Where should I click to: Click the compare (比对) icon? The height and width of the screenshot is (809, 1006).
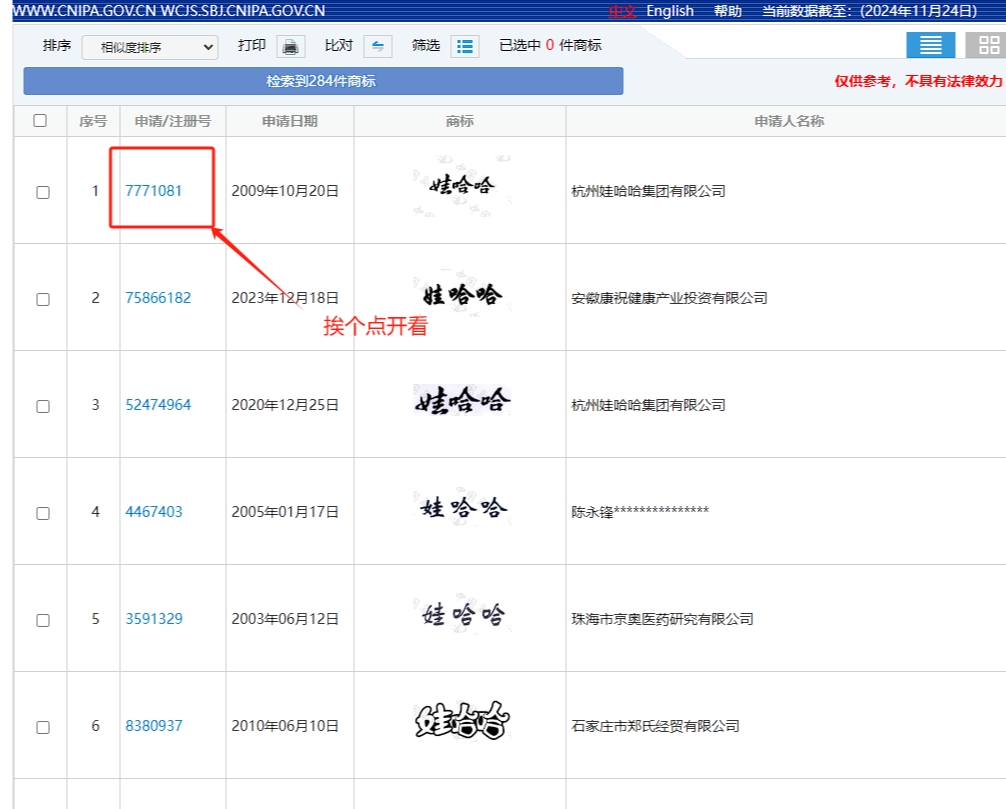pos(378,46)
